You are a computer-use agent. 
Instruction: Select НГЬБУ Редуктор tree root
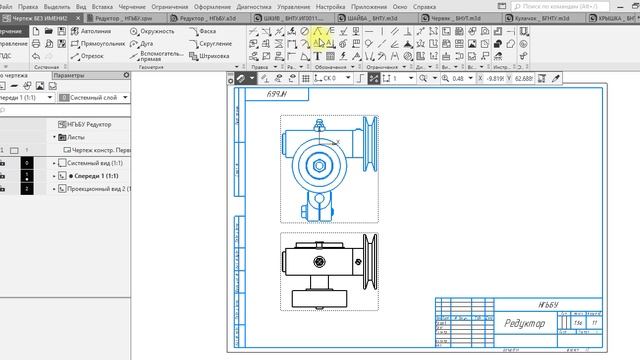click(84, 124)
